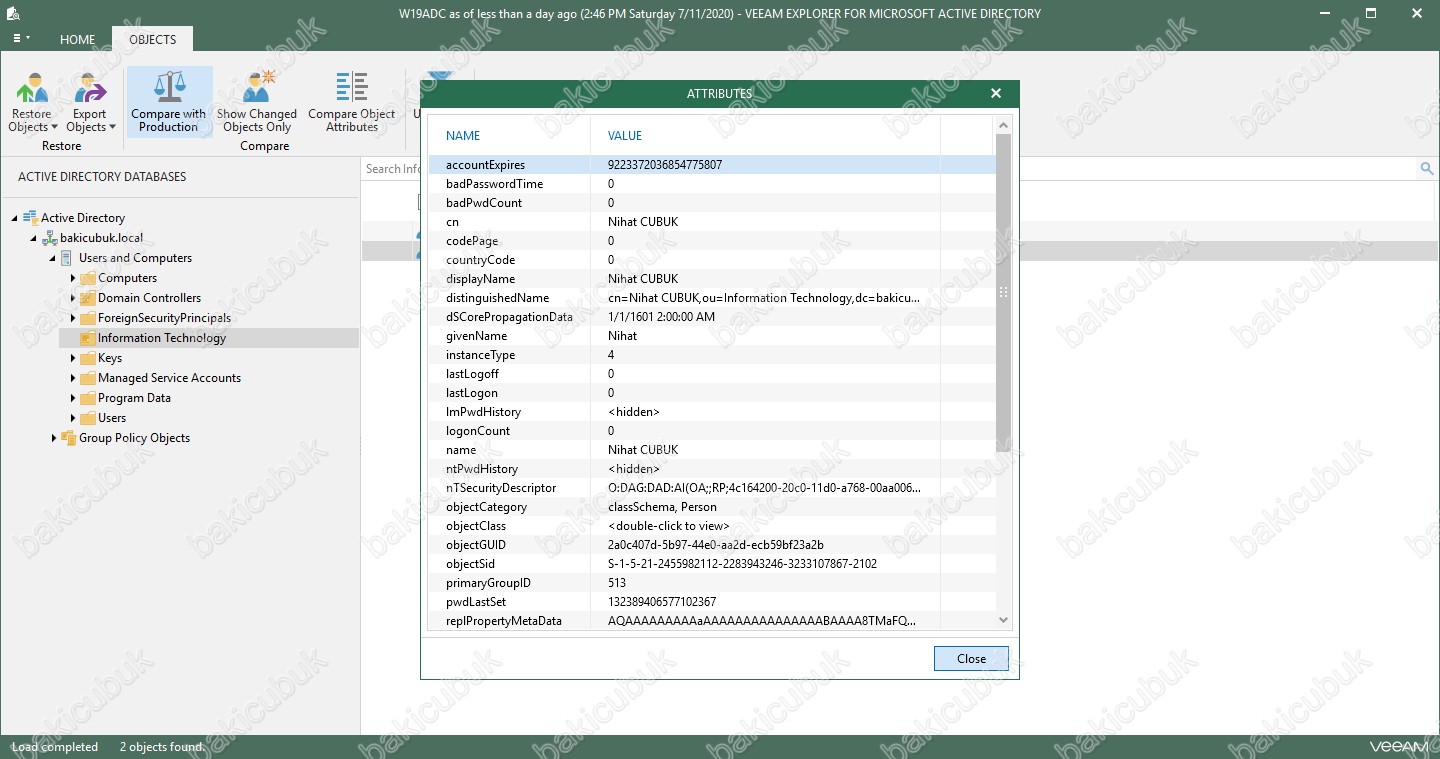The image size is (1440, 759).
Task: Select the badPasswordTime attribute row
Action: pos(712,184)
